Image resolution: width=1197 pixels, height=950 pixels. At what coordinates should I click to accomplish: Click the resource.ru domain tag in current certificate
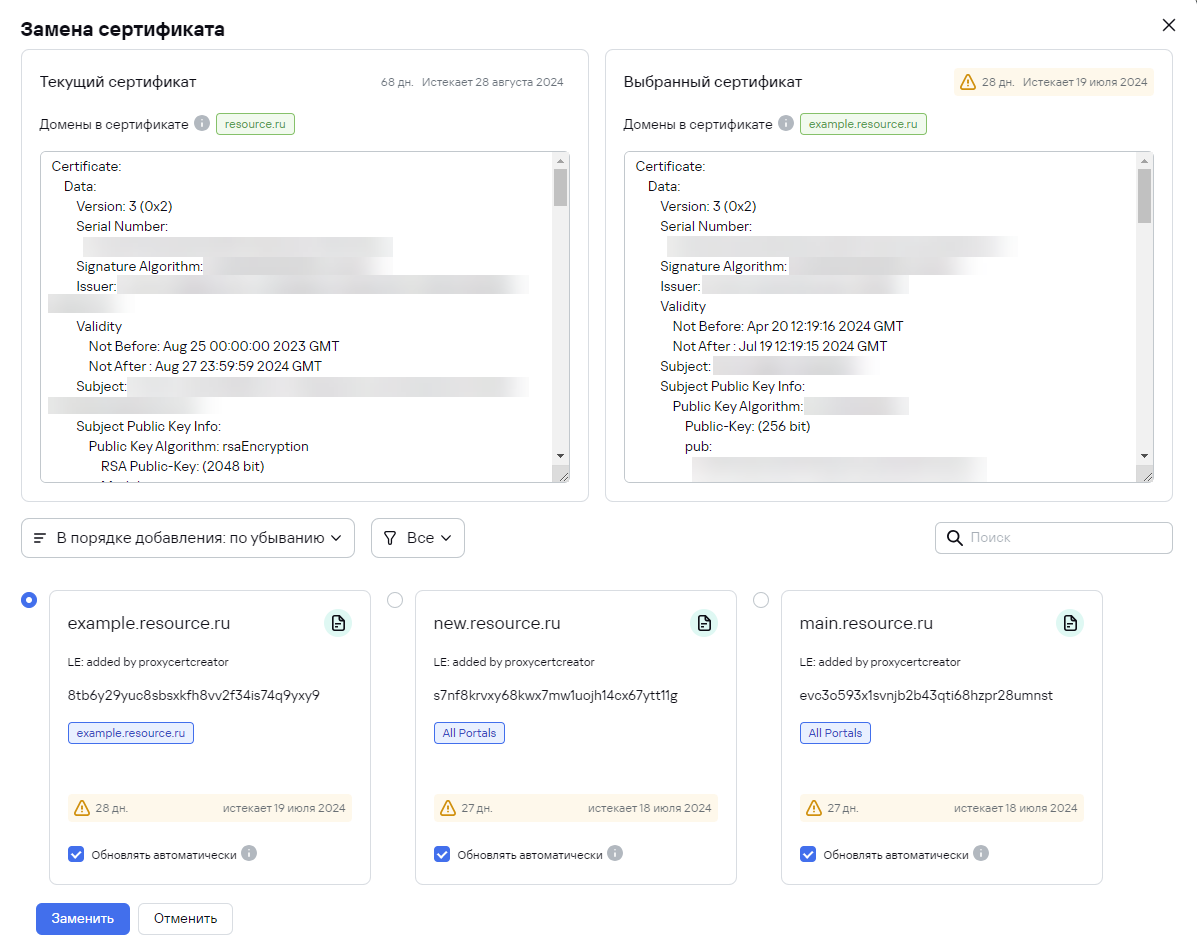[x=255, y=124]
